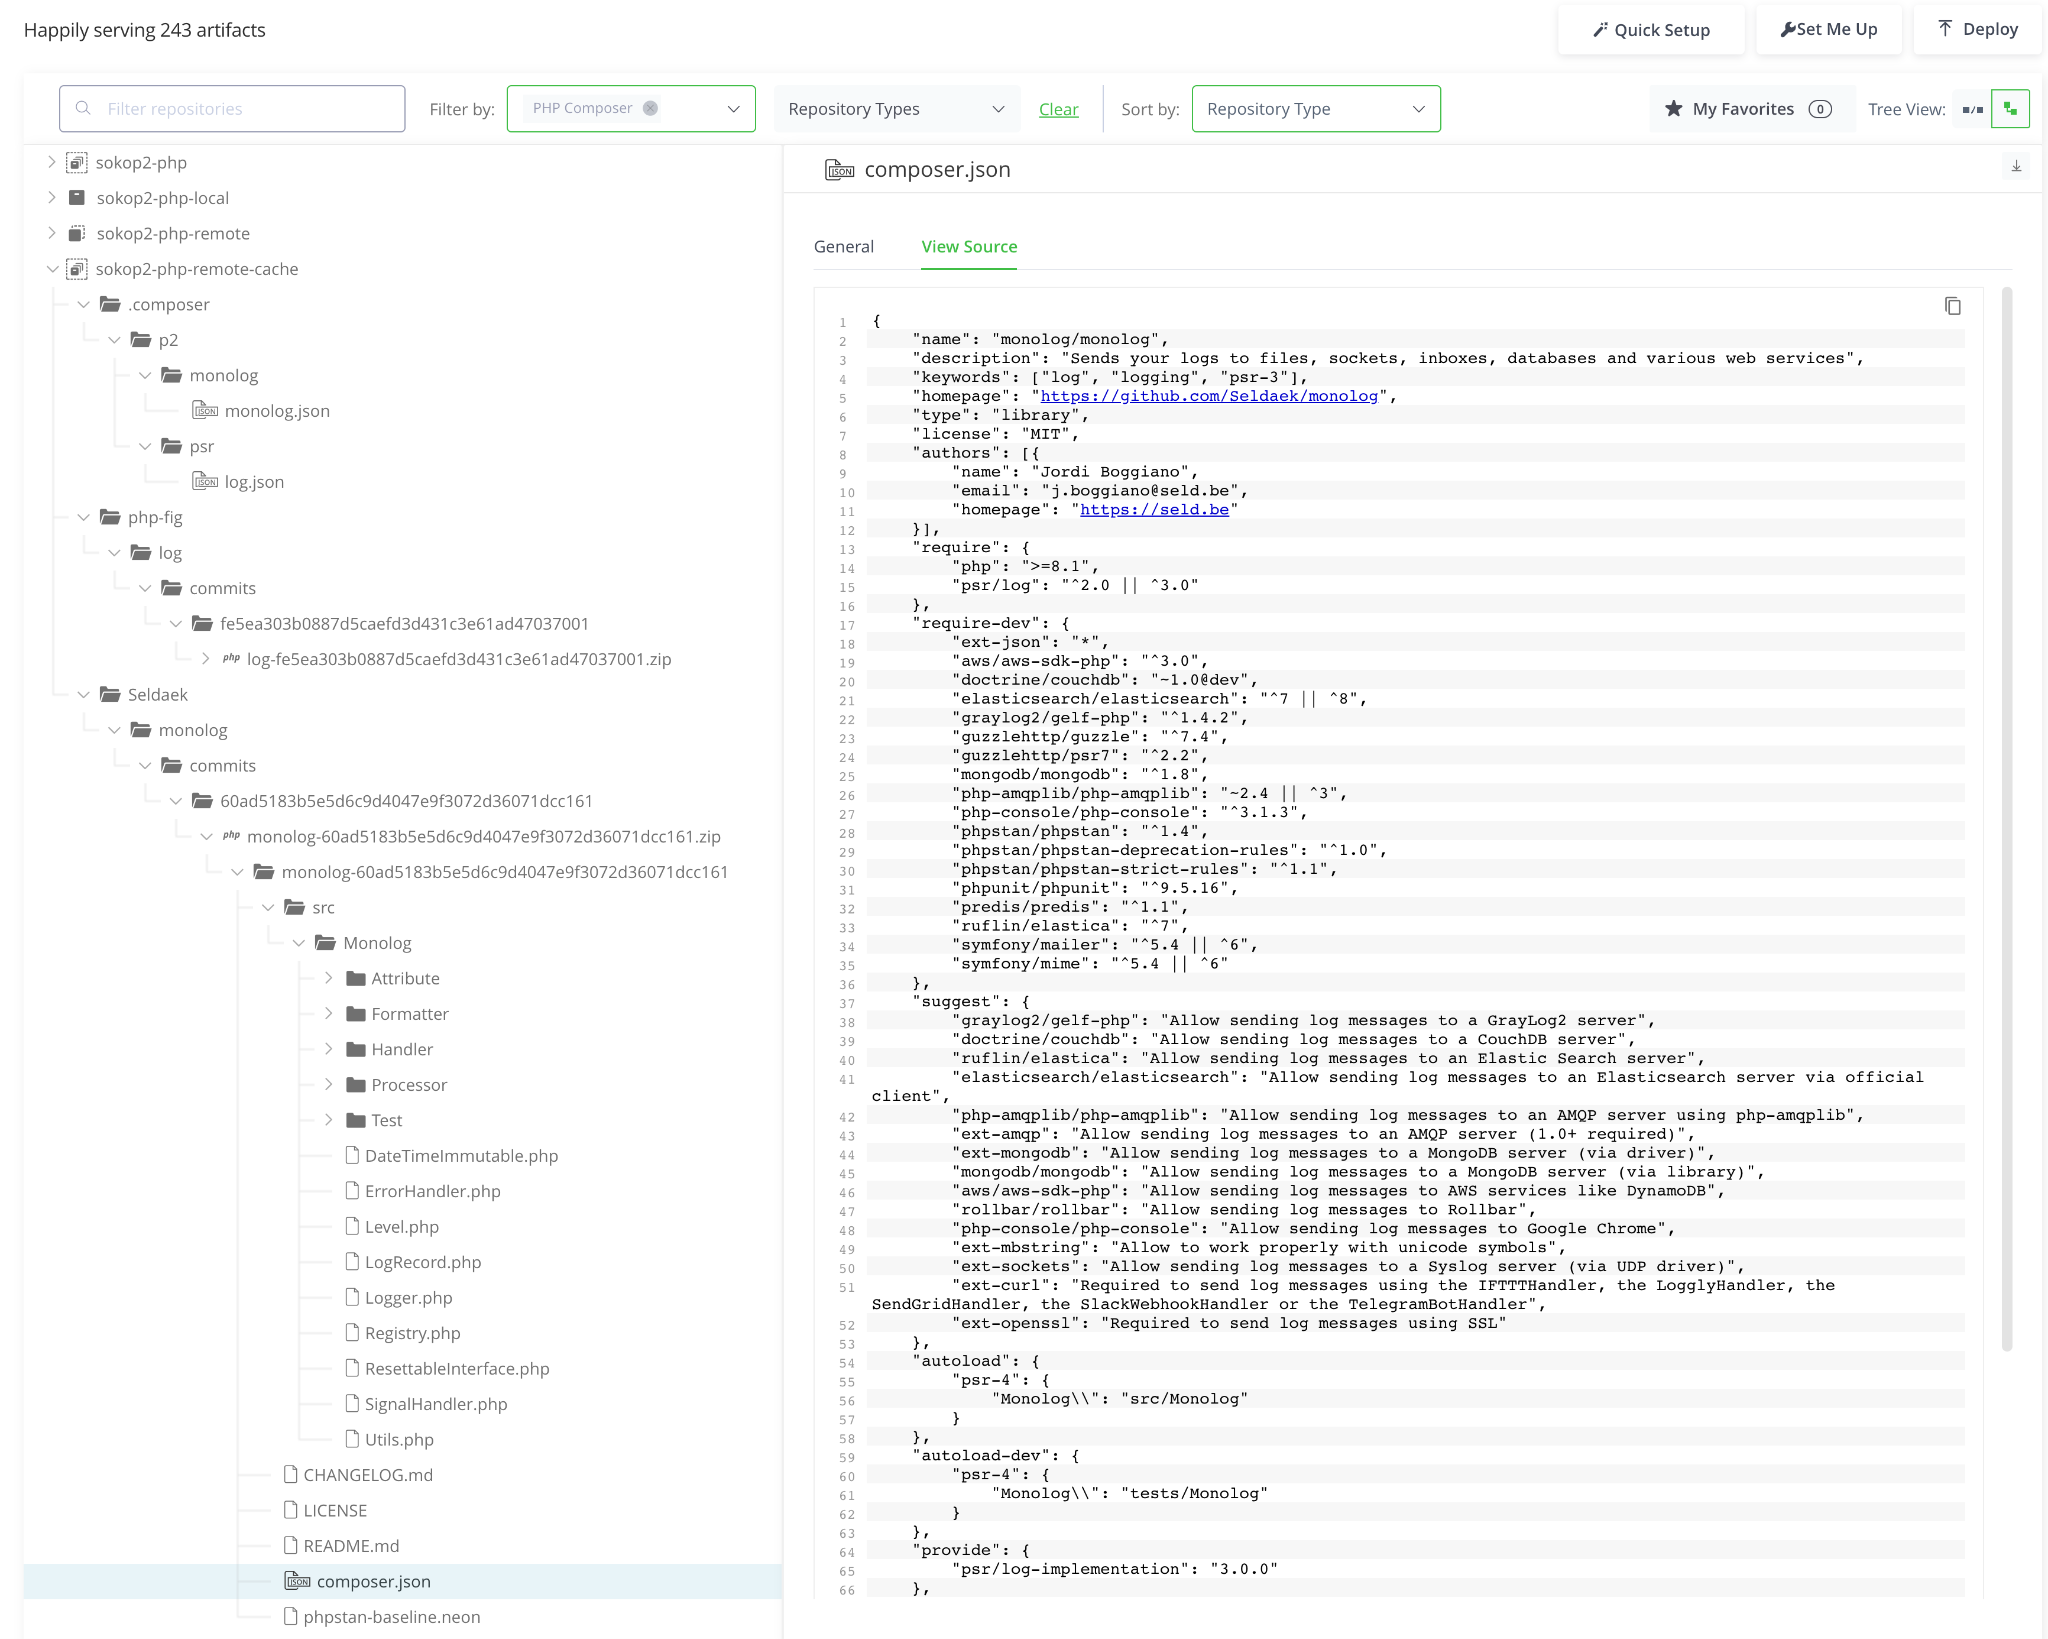
Task: Open the PHP Composer filter dropdown
Action: [734, 109]
